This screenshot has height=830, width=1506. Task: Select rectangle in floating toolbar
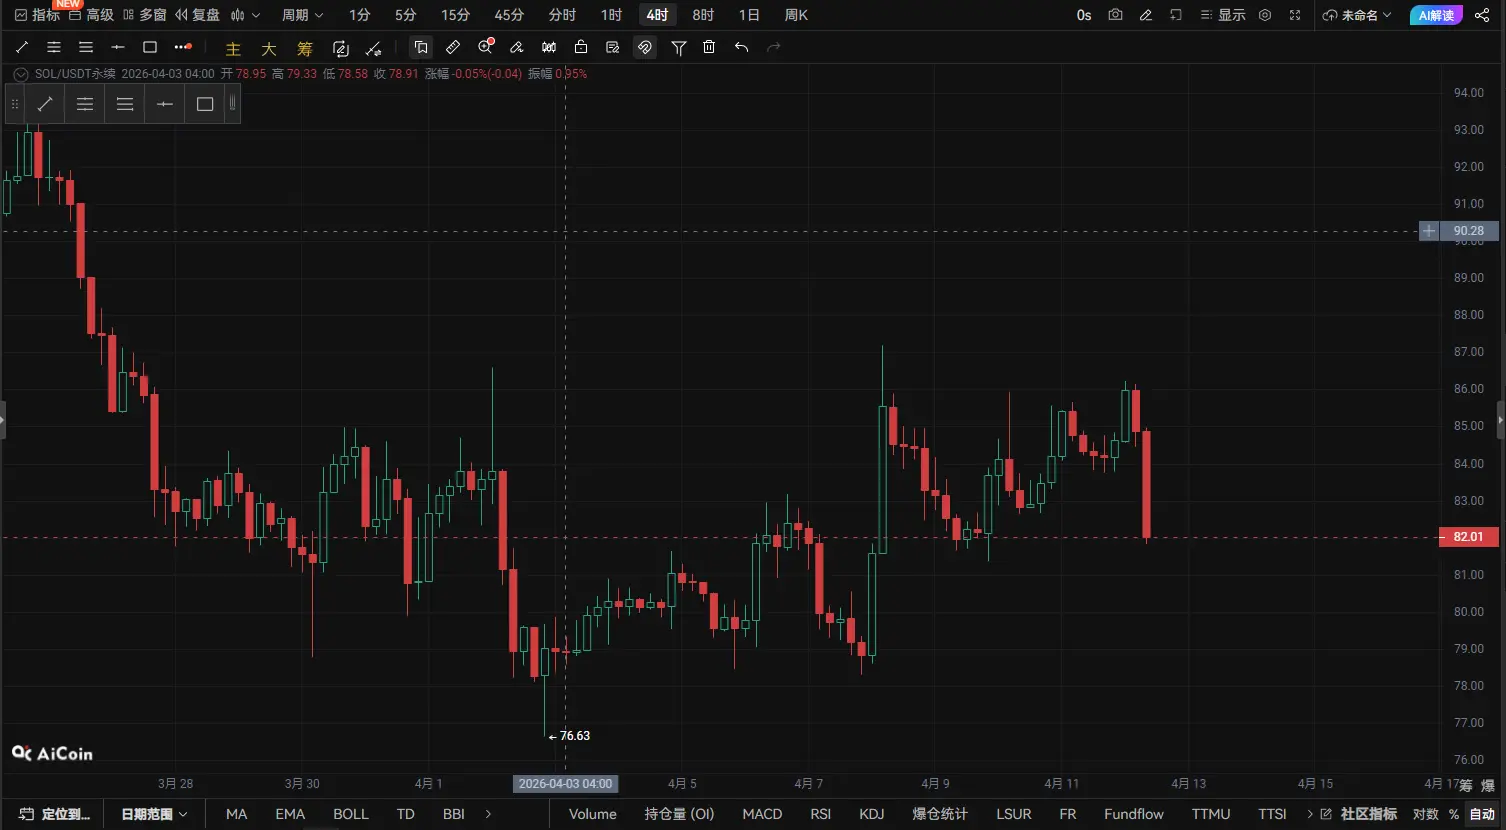(205, 104)
